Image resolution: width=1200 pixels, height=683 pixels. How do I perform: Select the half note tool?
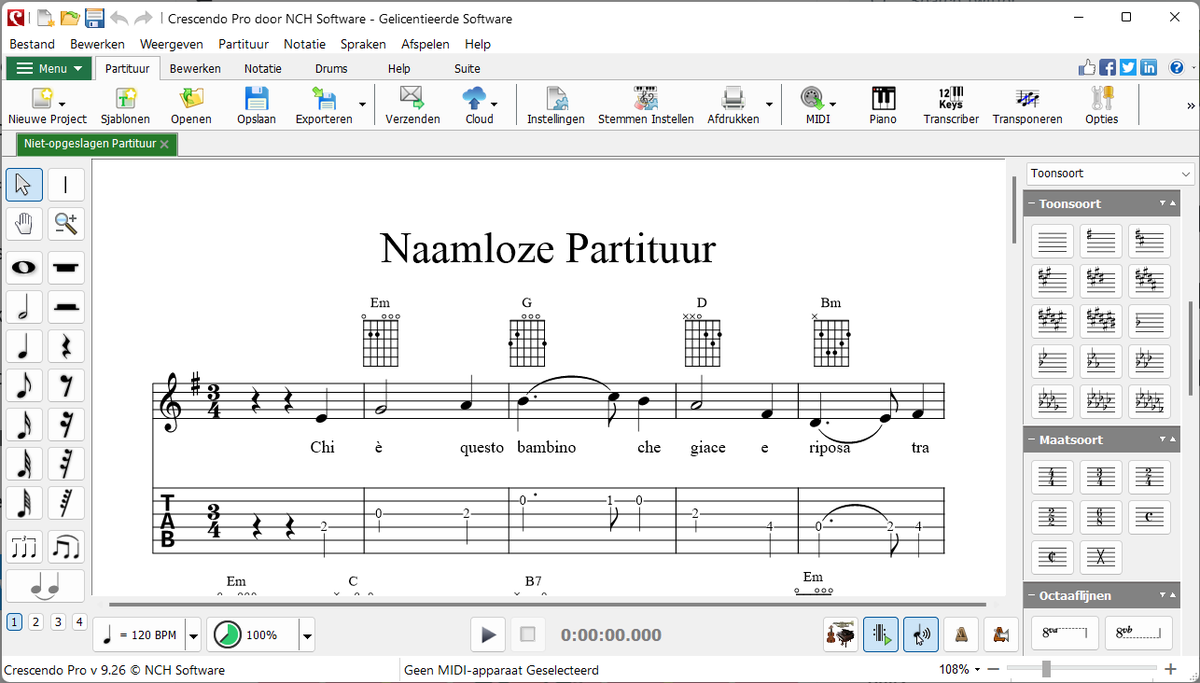click(24, 307)
